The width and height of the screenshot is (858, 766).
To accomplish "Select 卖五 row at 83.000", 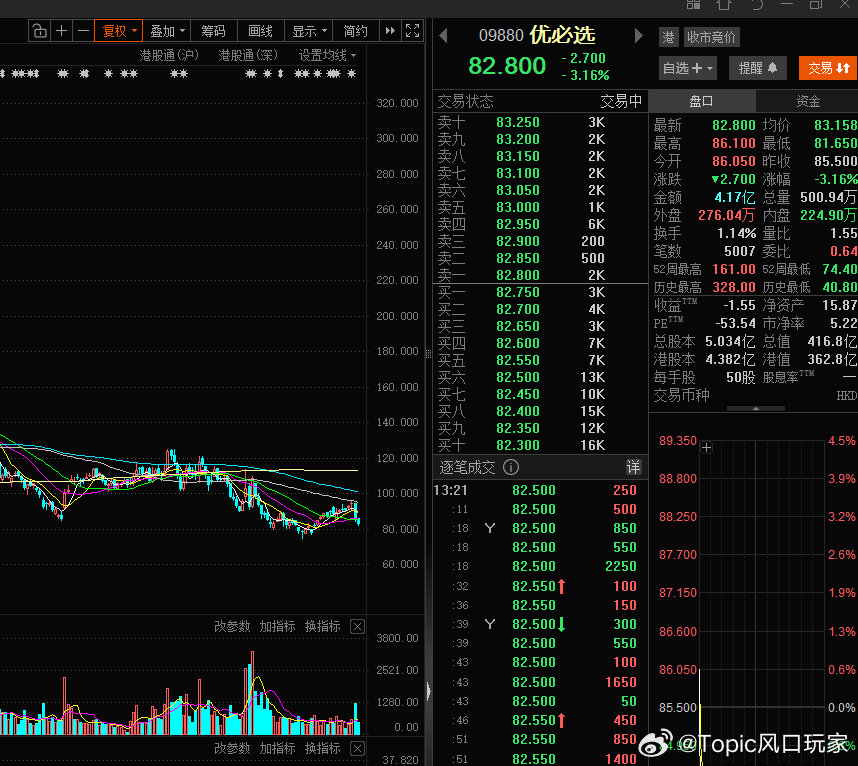I will click(540, 207).
